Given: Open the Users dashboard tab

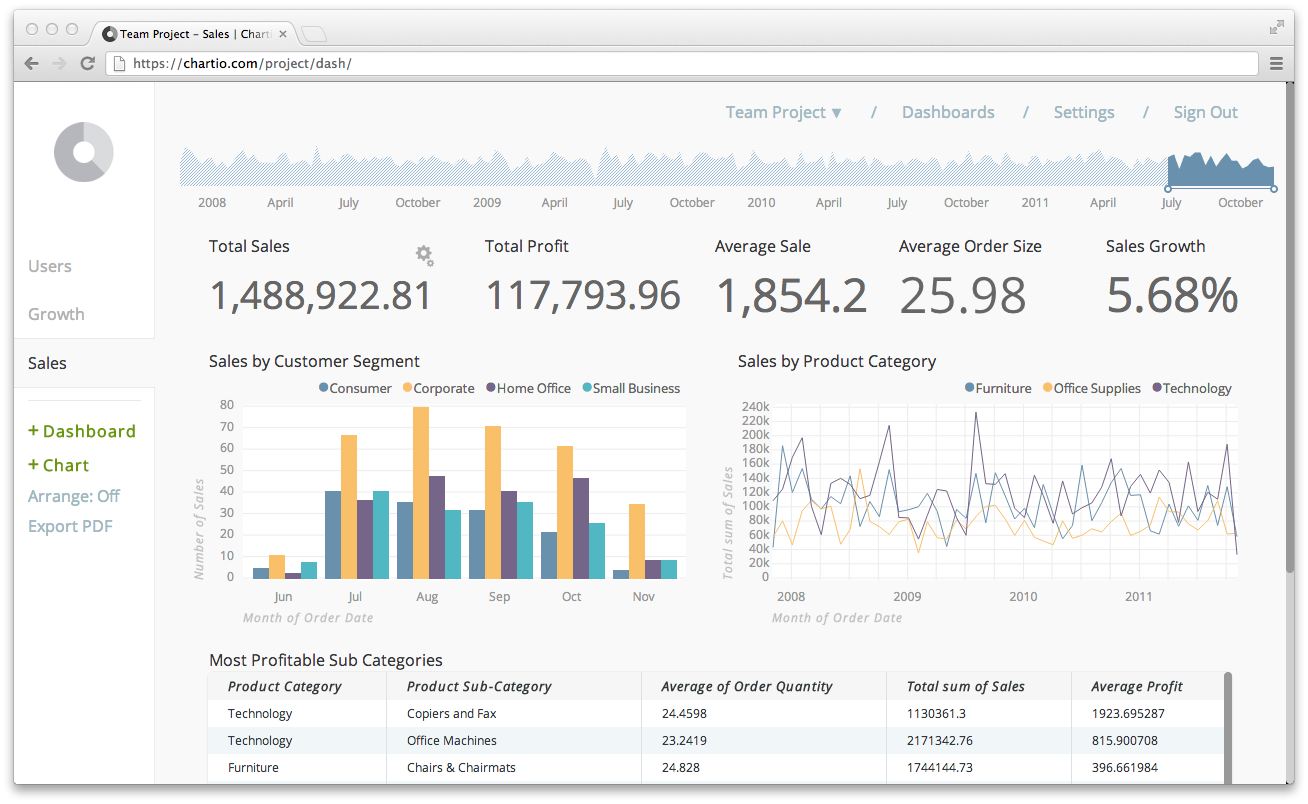Looking at the screenshot, I should 50,266.
